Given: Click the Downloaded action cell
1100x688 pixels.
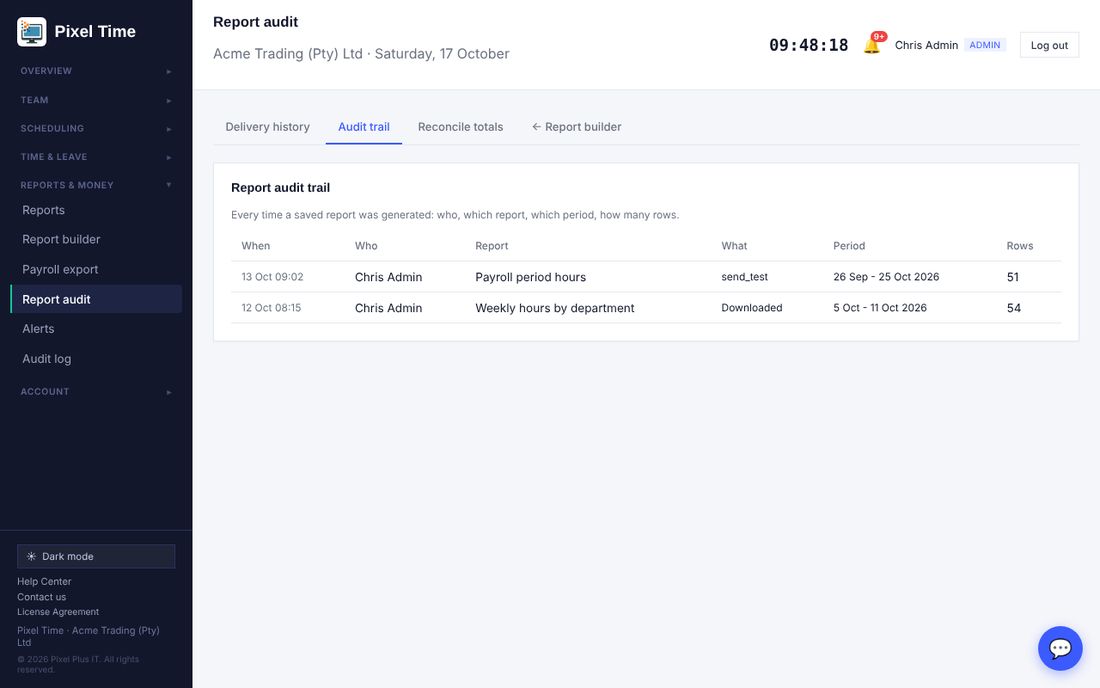Looking at the screenshot, I should coord(751,308).
